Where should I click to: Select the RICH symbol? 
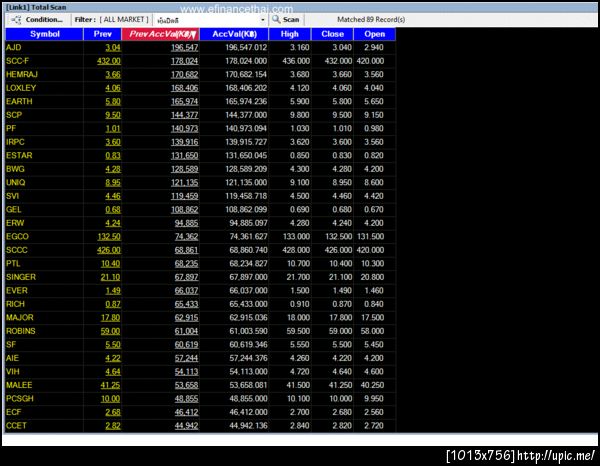[x=15, y=304]
